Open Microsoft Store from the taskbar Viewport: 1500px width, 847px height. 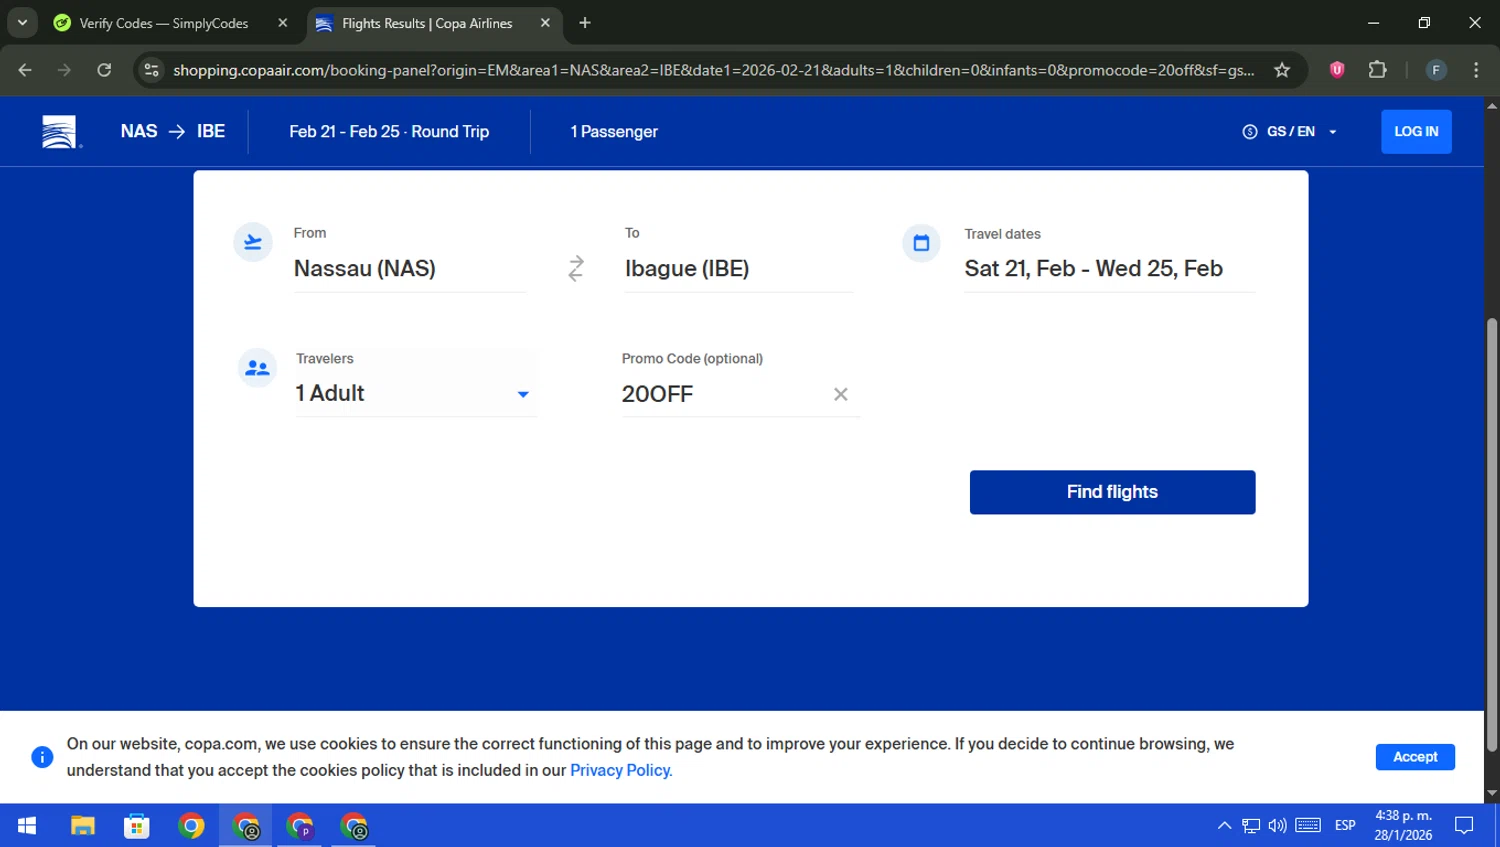(137, 826)
